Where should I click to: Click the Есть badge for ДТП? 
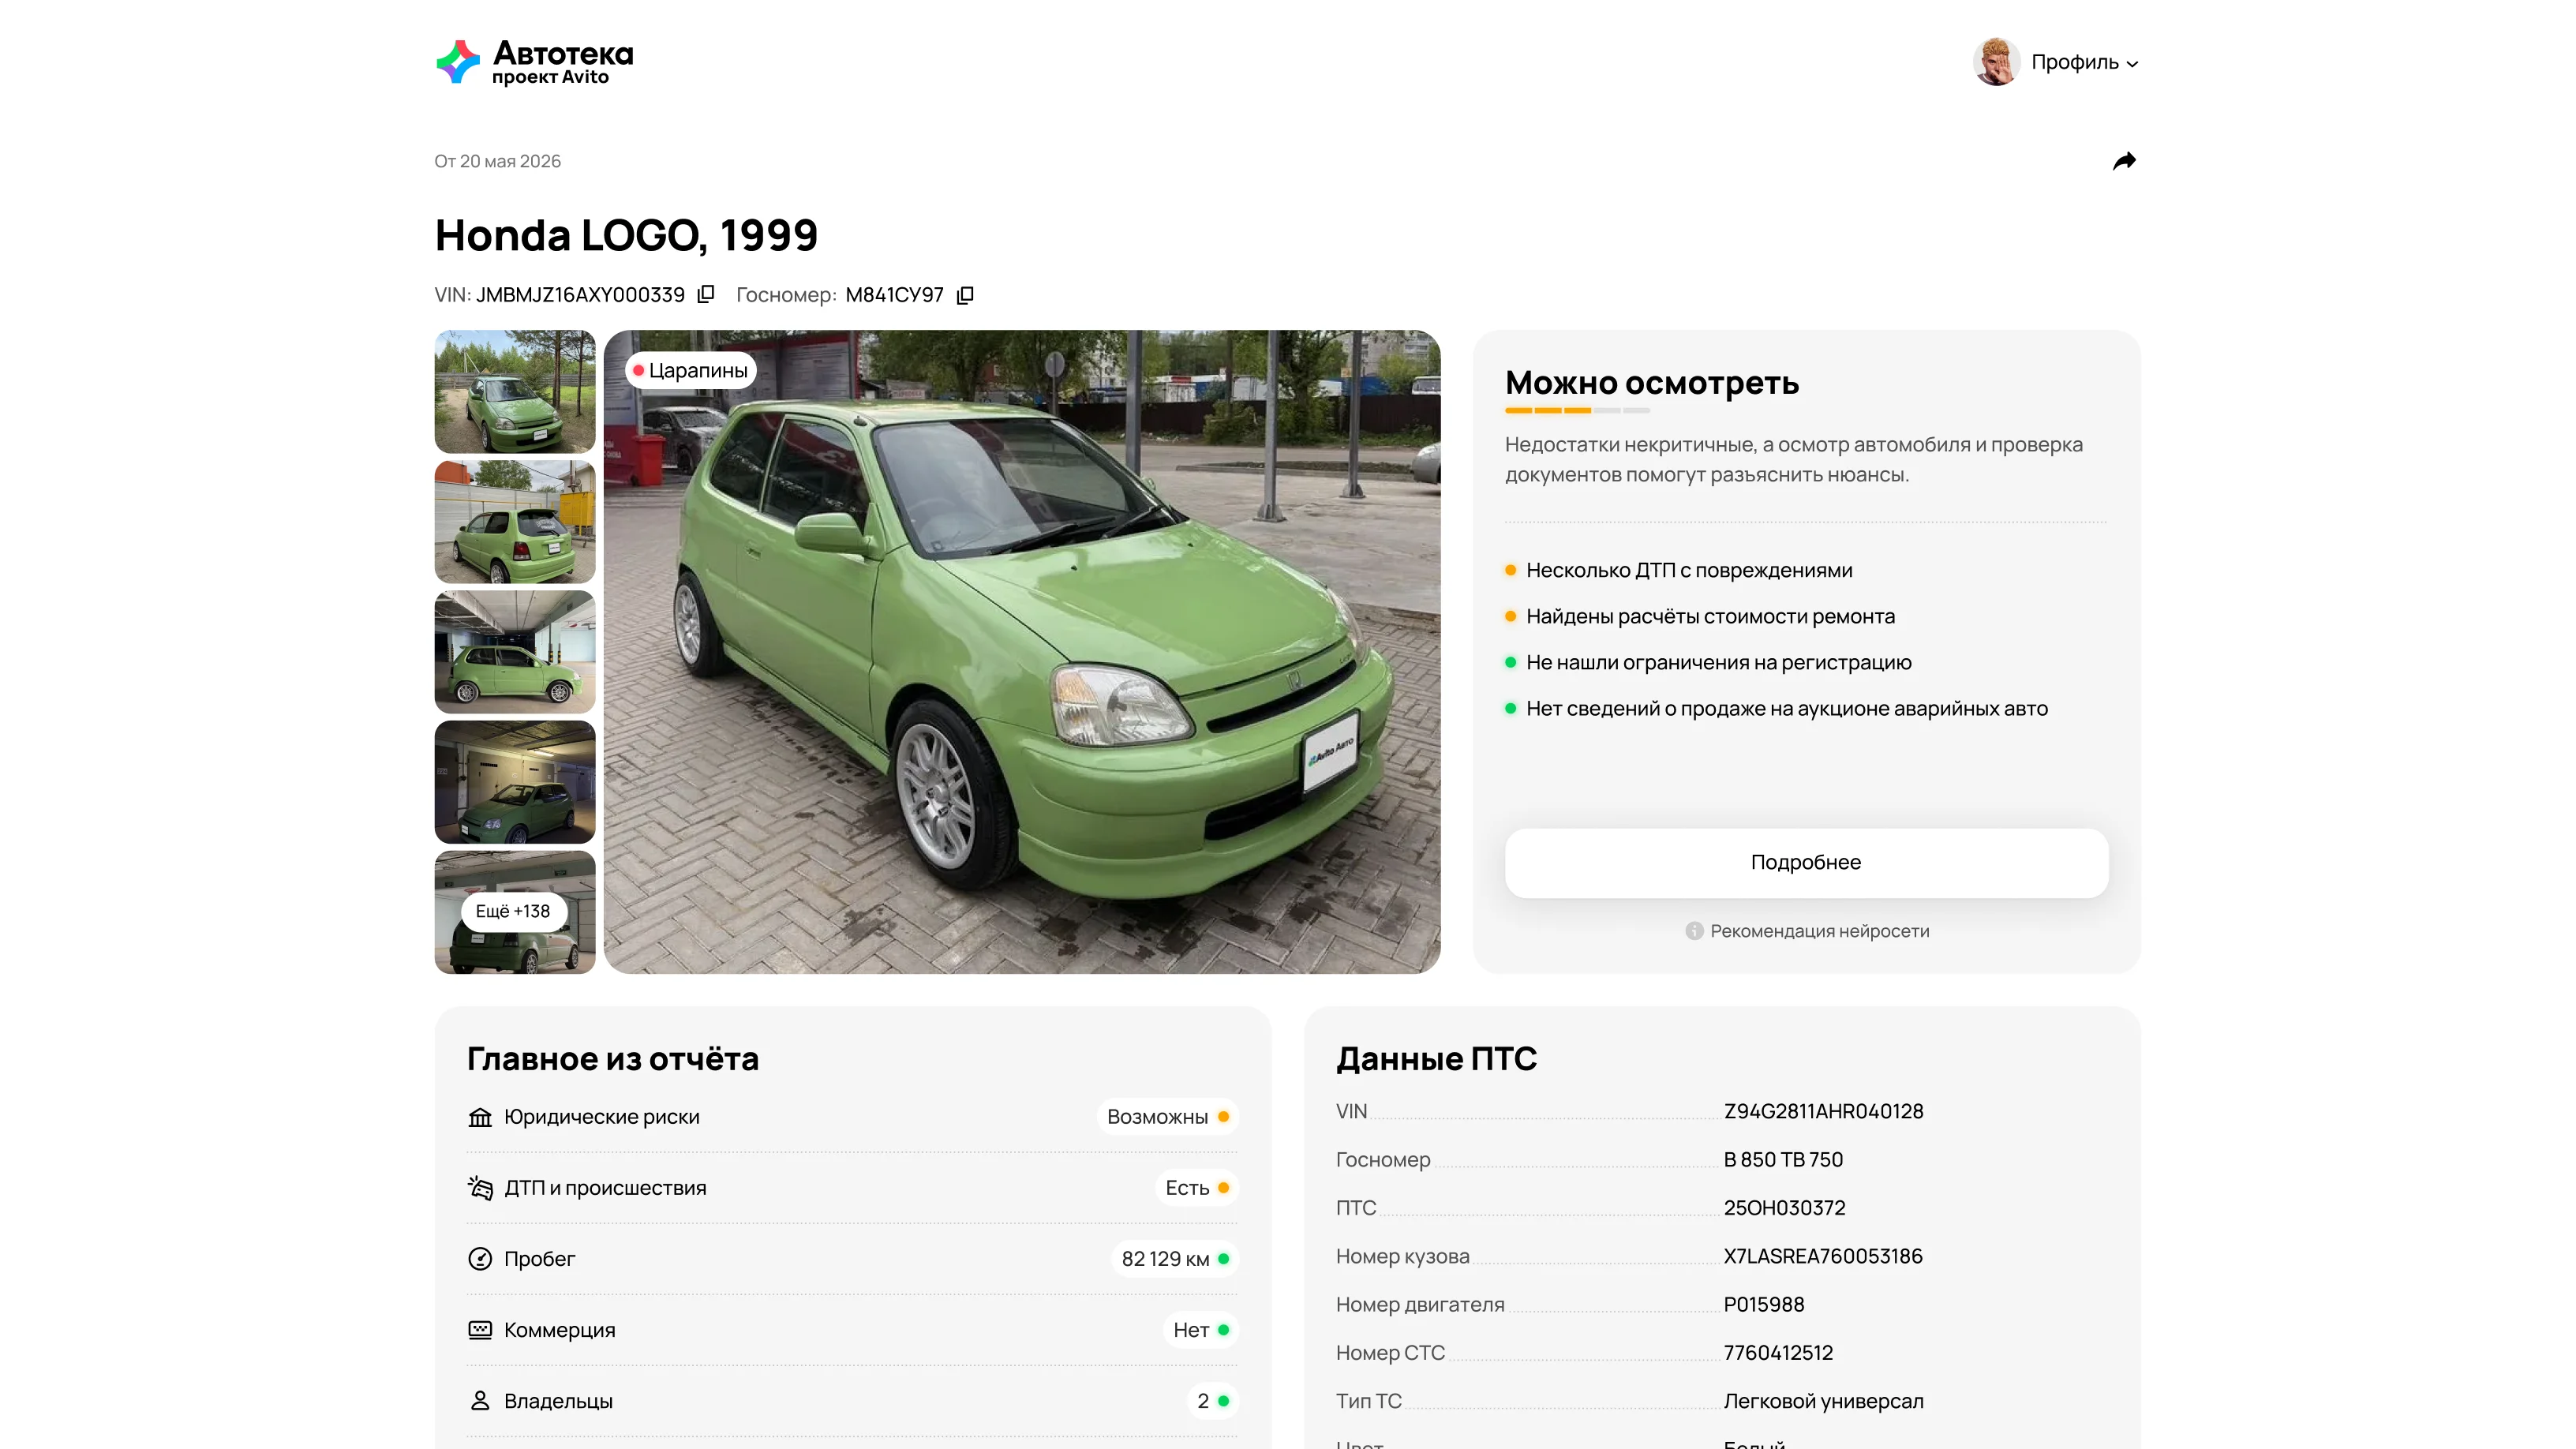(x=1196, y=1188)
